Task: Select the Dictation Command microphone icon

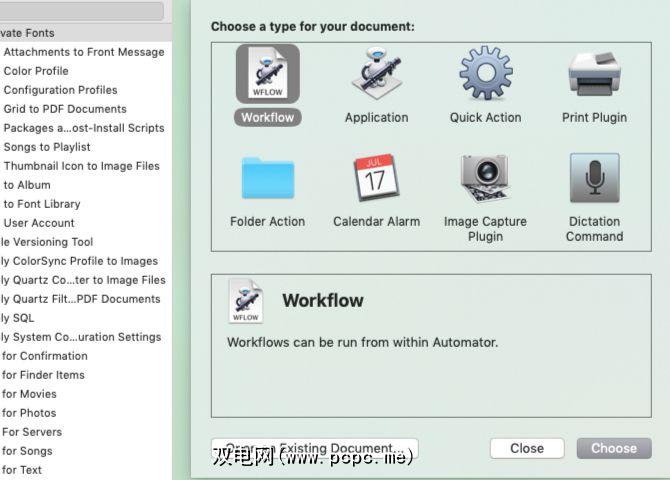Action: 594,178
